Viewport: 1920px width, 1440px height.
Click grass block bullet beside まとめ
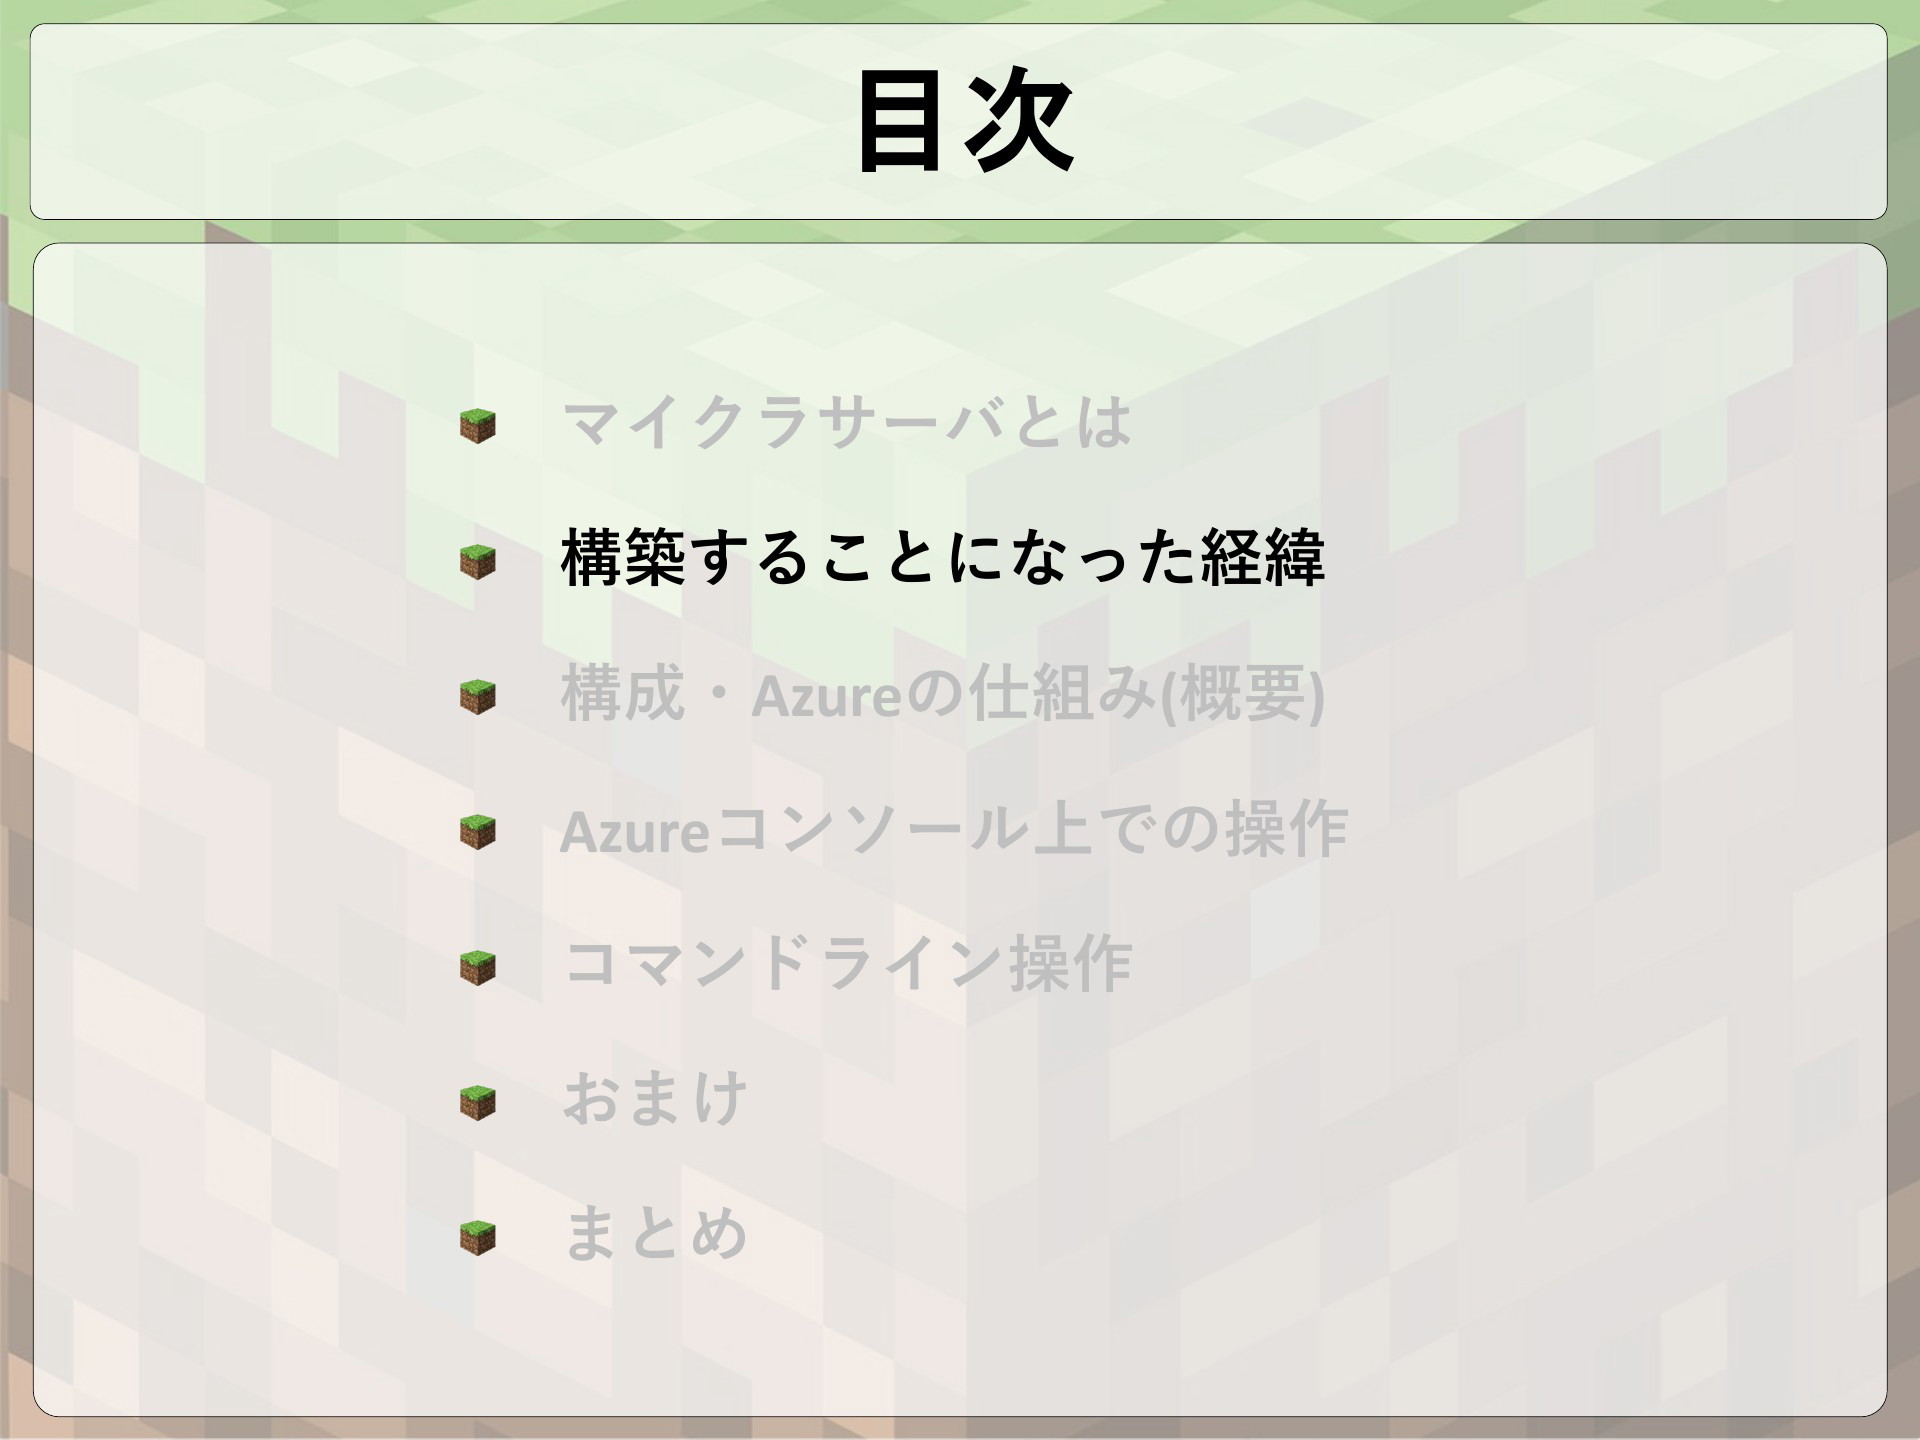point(478,1237)
